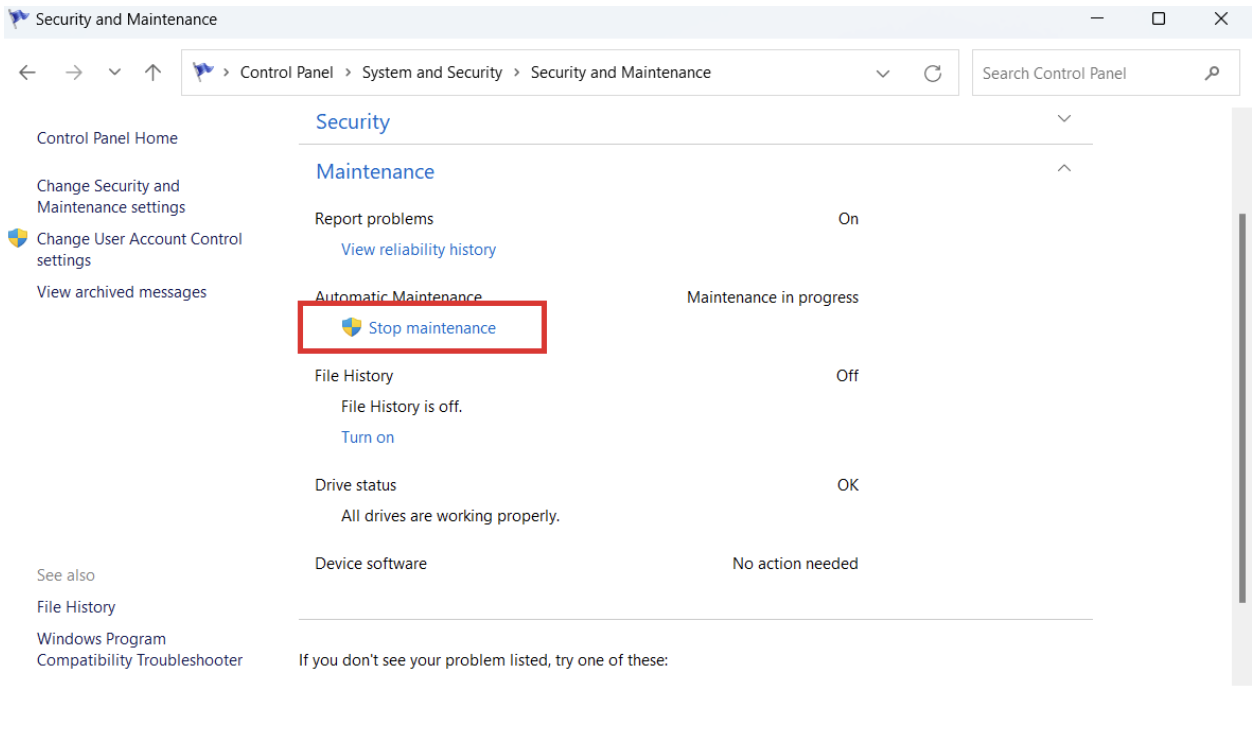1258x730 pixels.
Task: Turn on File History
Action: [368, 437]
